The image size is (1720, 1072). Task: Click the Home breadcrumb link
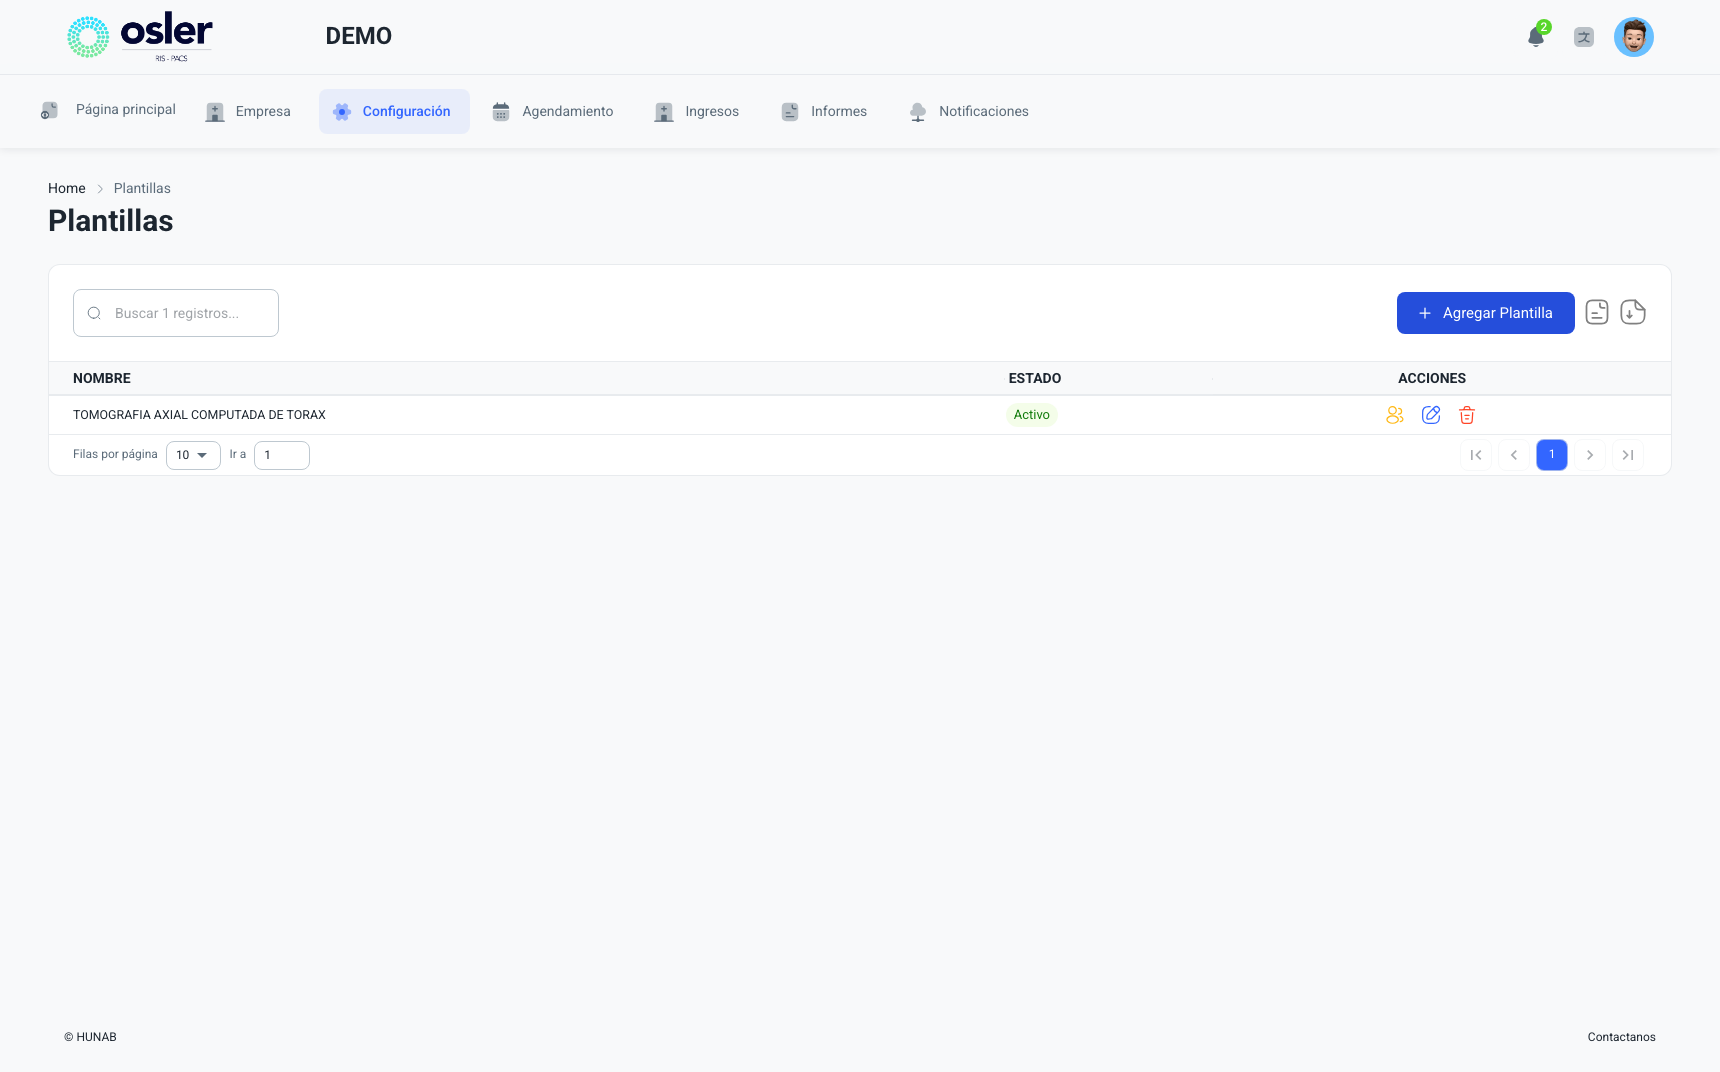click(67, 188)
